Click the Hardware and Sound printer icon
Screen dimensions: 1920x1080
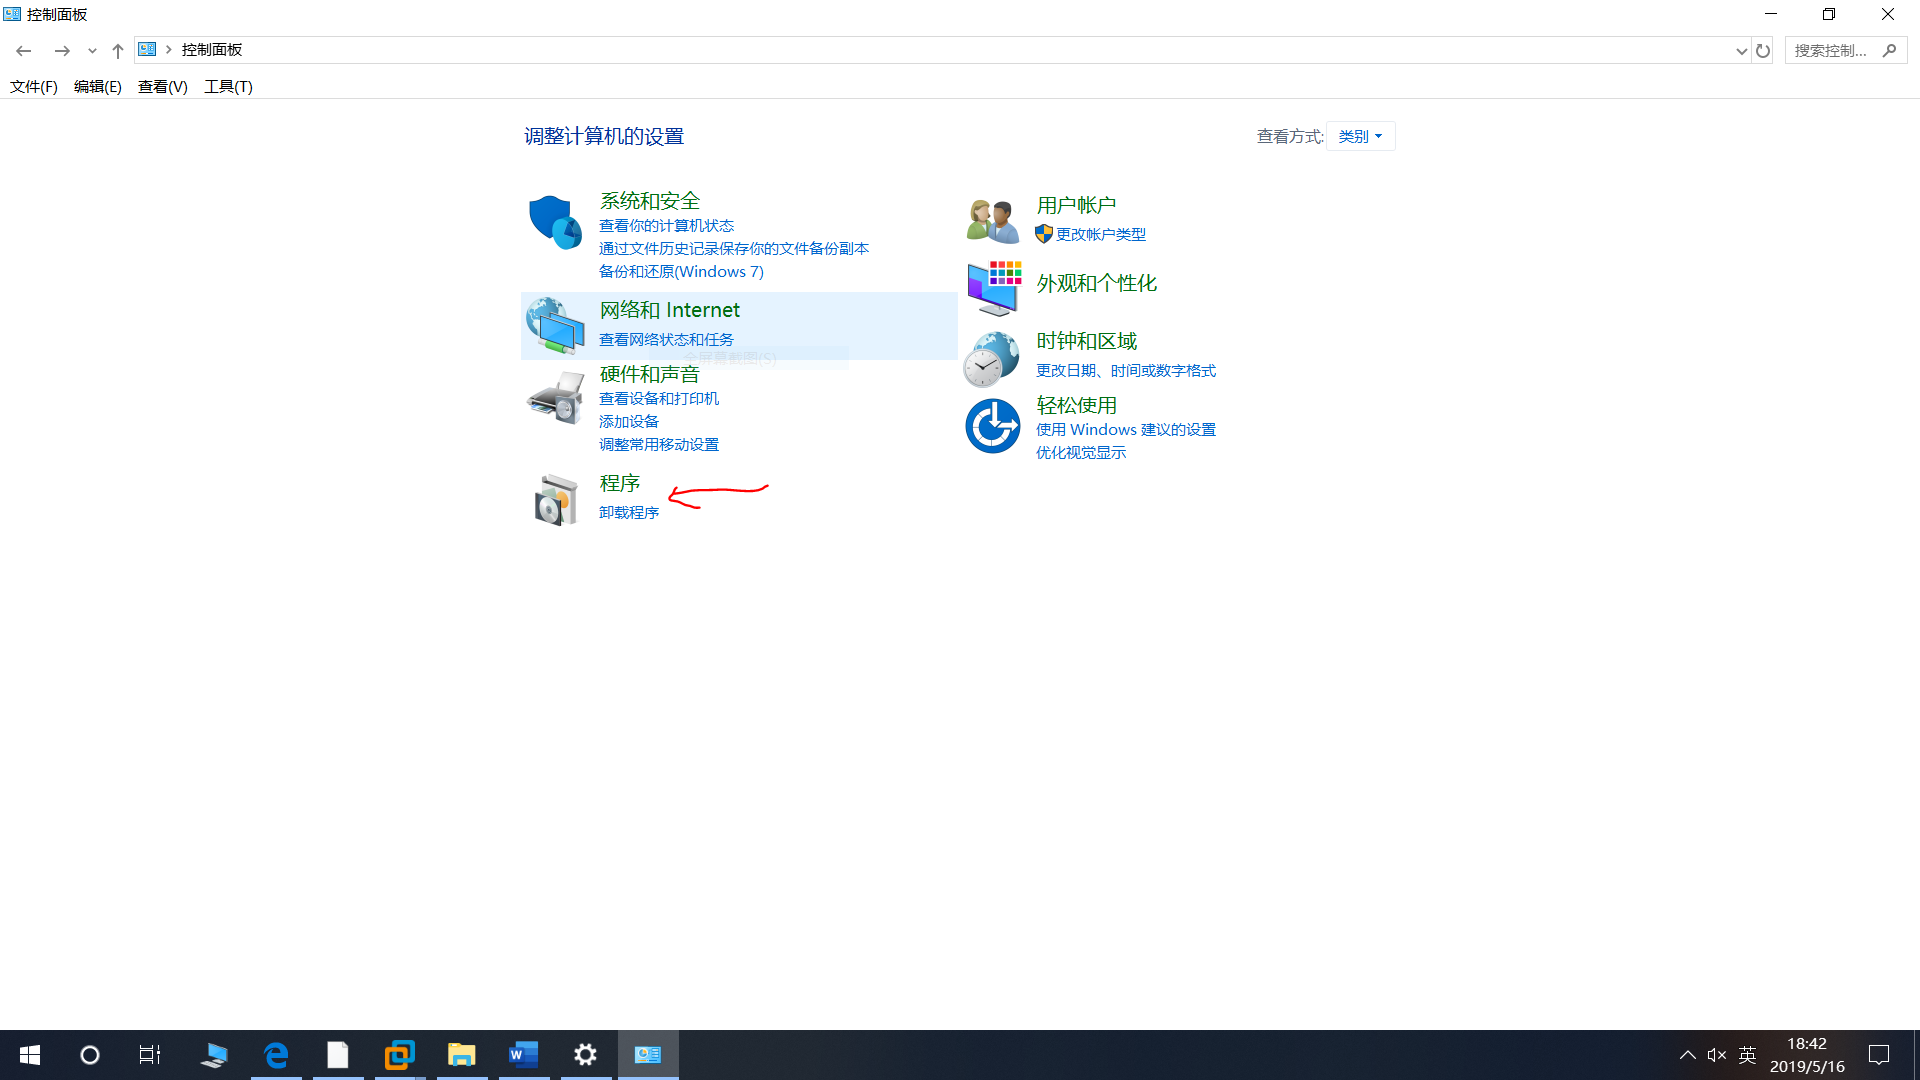coord(554,398)
